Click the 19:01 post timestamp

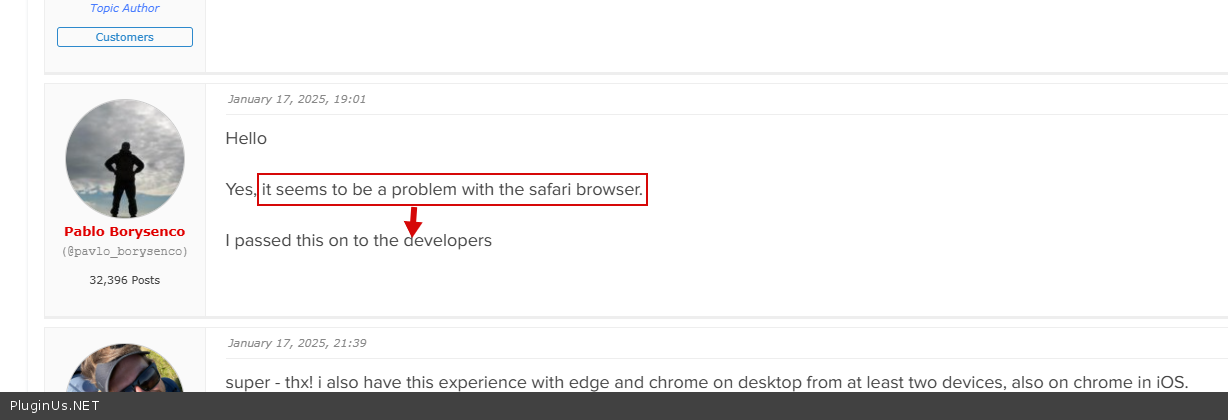[x=296, y=99]
